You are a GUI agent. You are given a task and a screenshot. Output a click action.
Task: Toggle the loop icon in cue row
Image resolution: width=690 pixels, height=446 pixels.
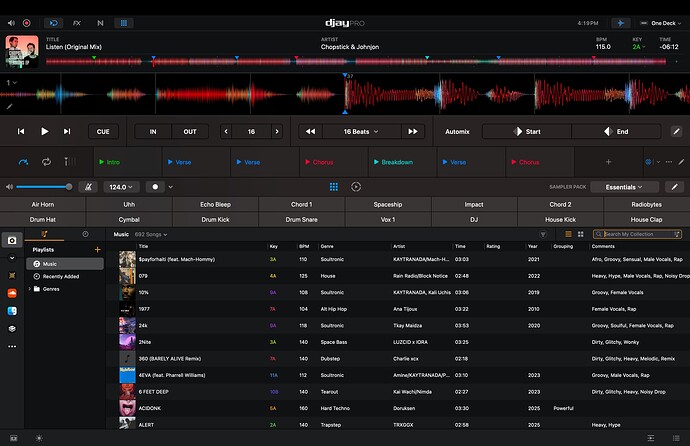point(46,162)
